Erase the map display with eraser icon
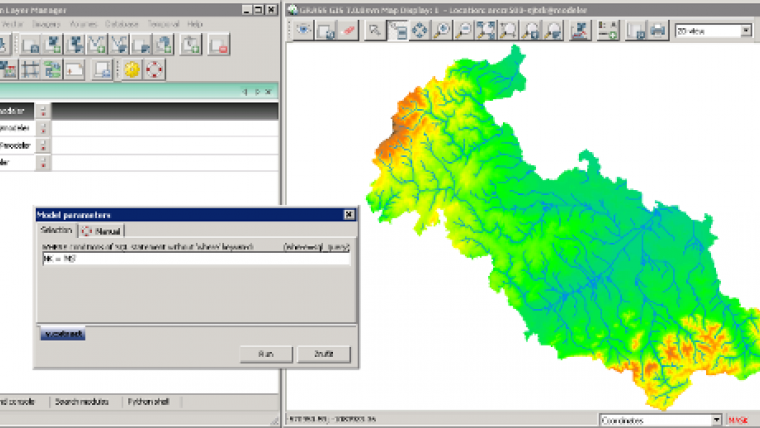 click(349, 31)
